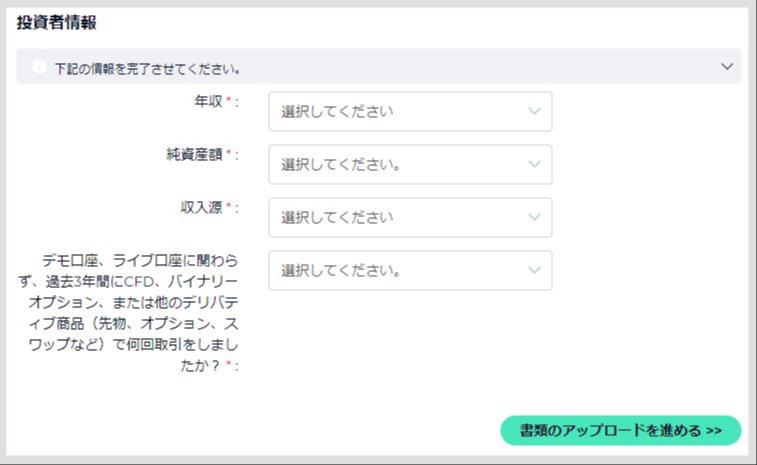Click the info icon in the notice banner
Screen dimensions: 757x465
pos(39,67)
